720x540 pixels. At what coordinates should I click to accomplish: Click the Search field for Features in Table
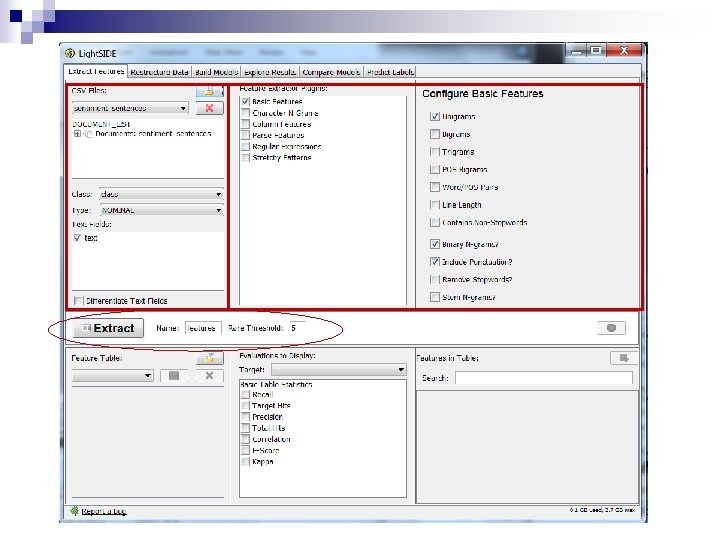click(544, 378)
